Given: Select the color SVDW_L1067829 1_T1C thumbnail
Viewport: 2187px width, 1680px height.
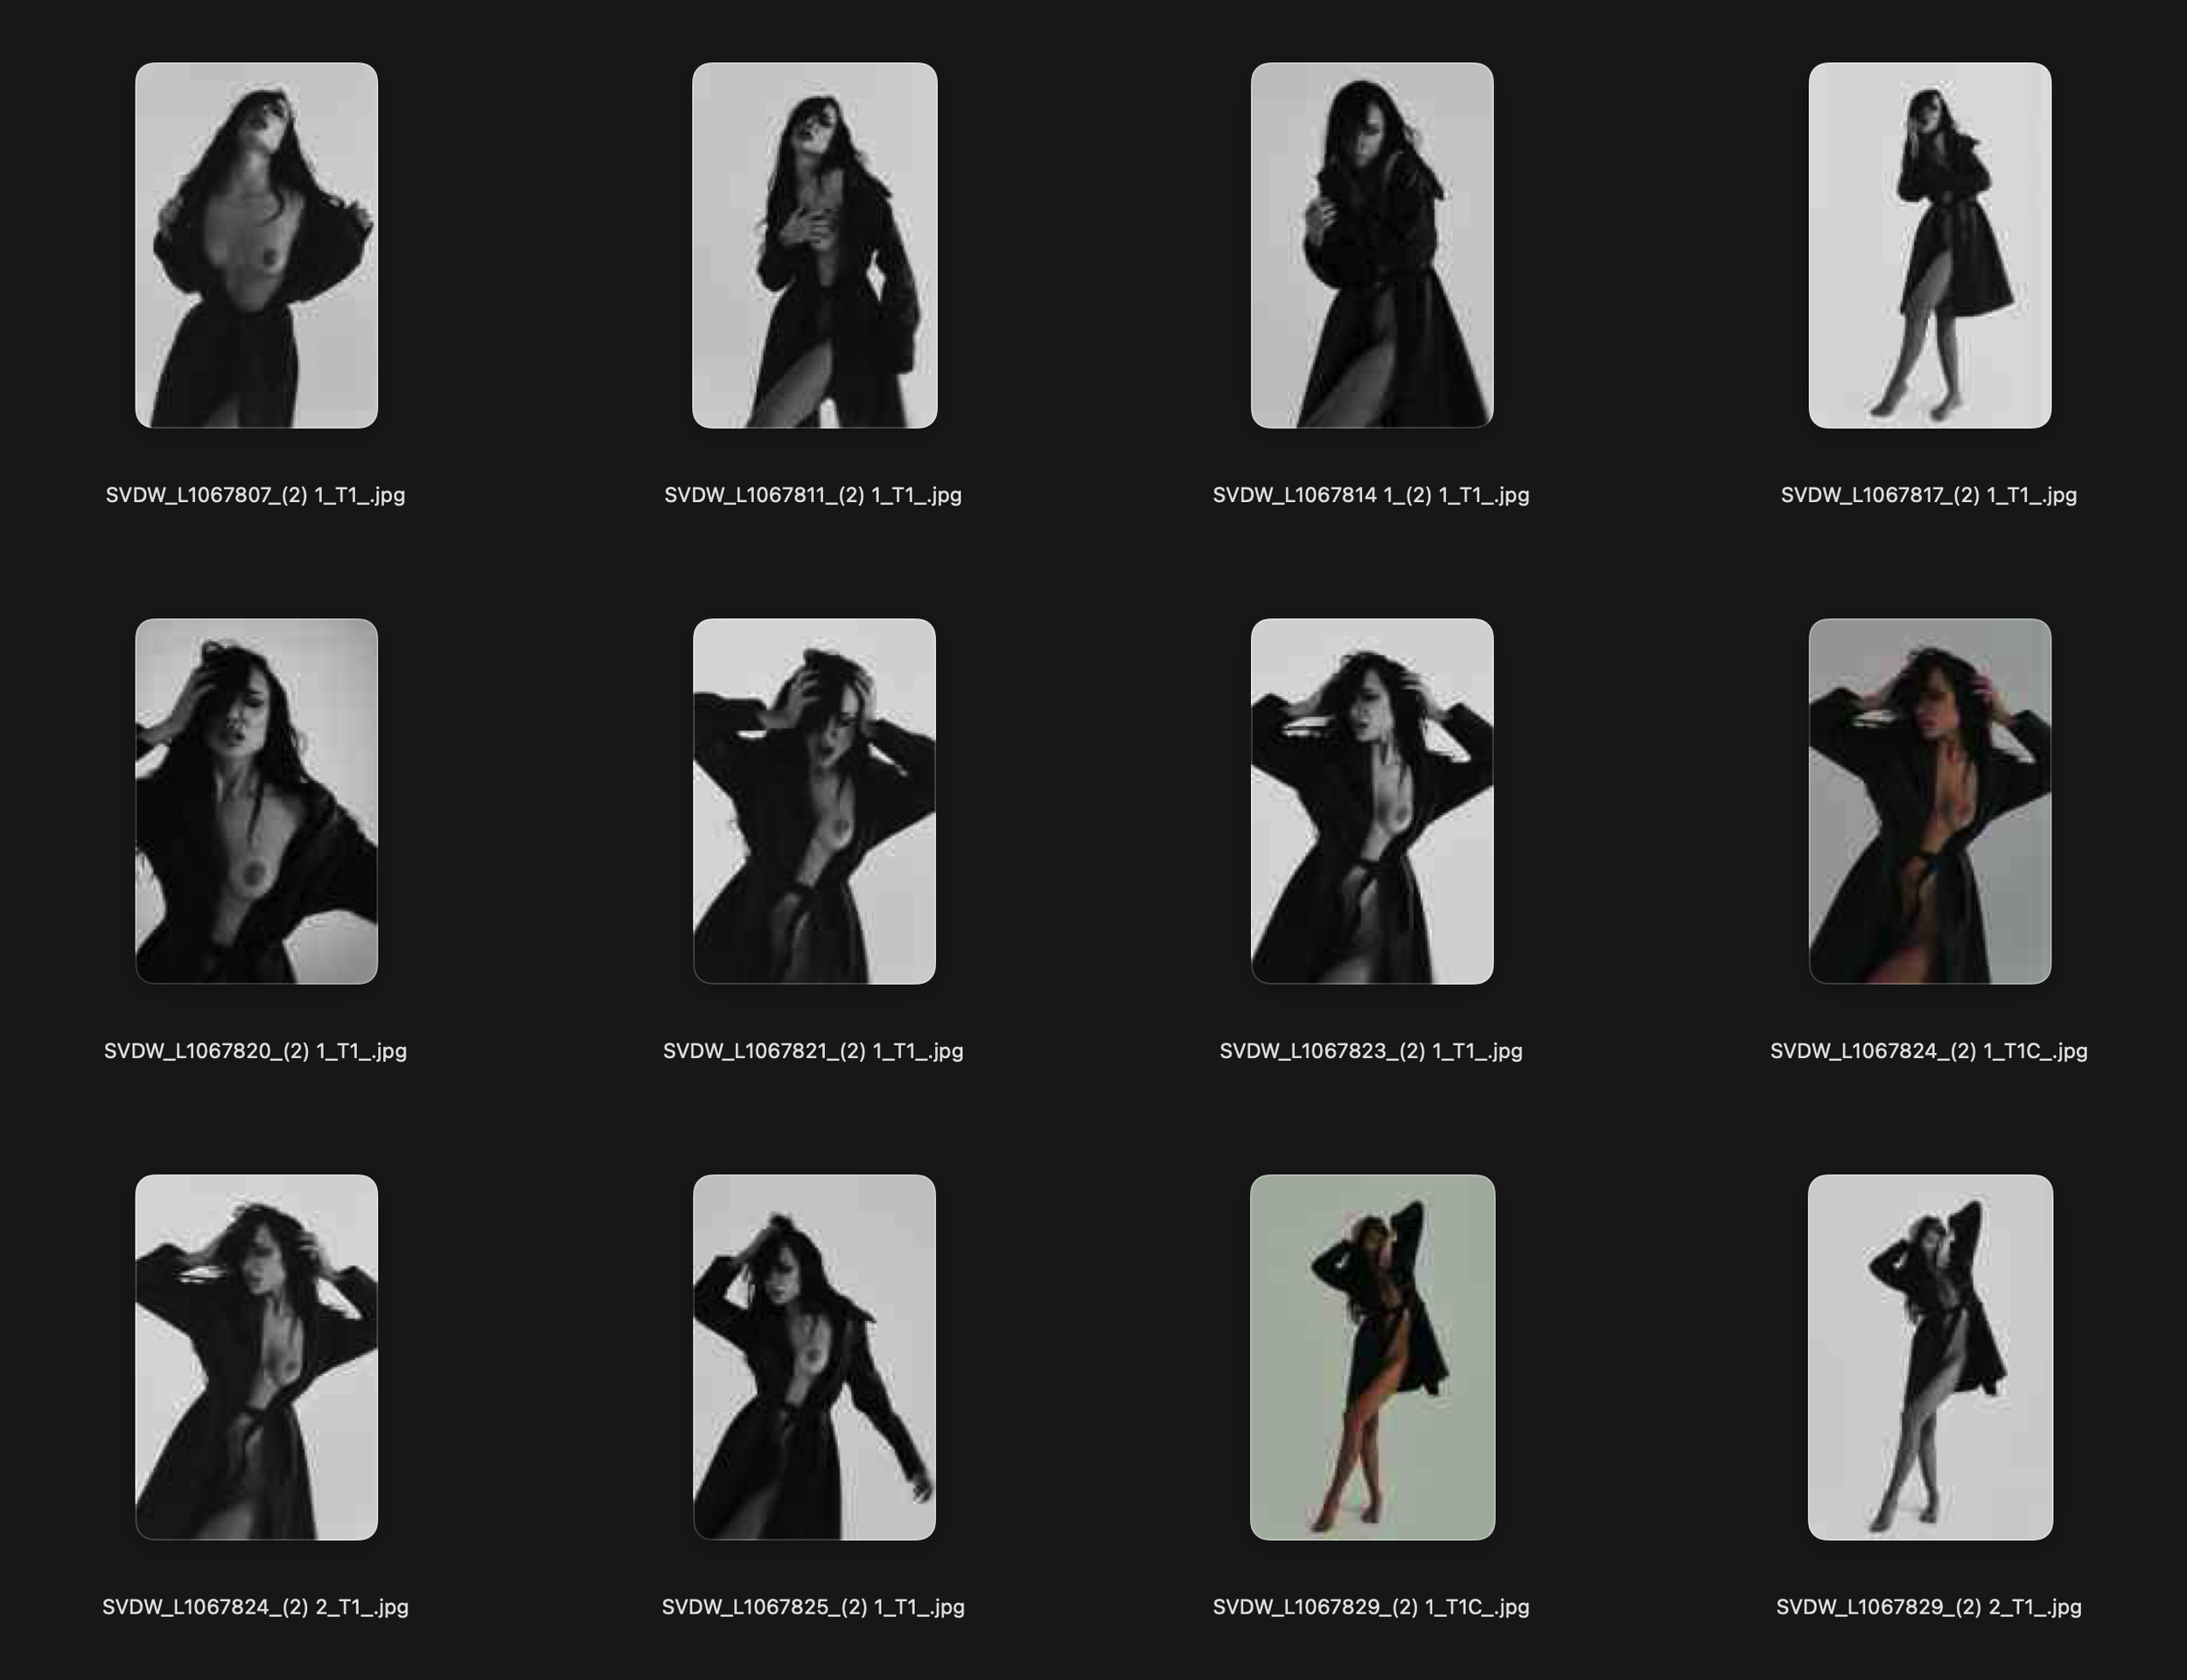Looking at the screenshot, I should [x=1372, y=1357].
